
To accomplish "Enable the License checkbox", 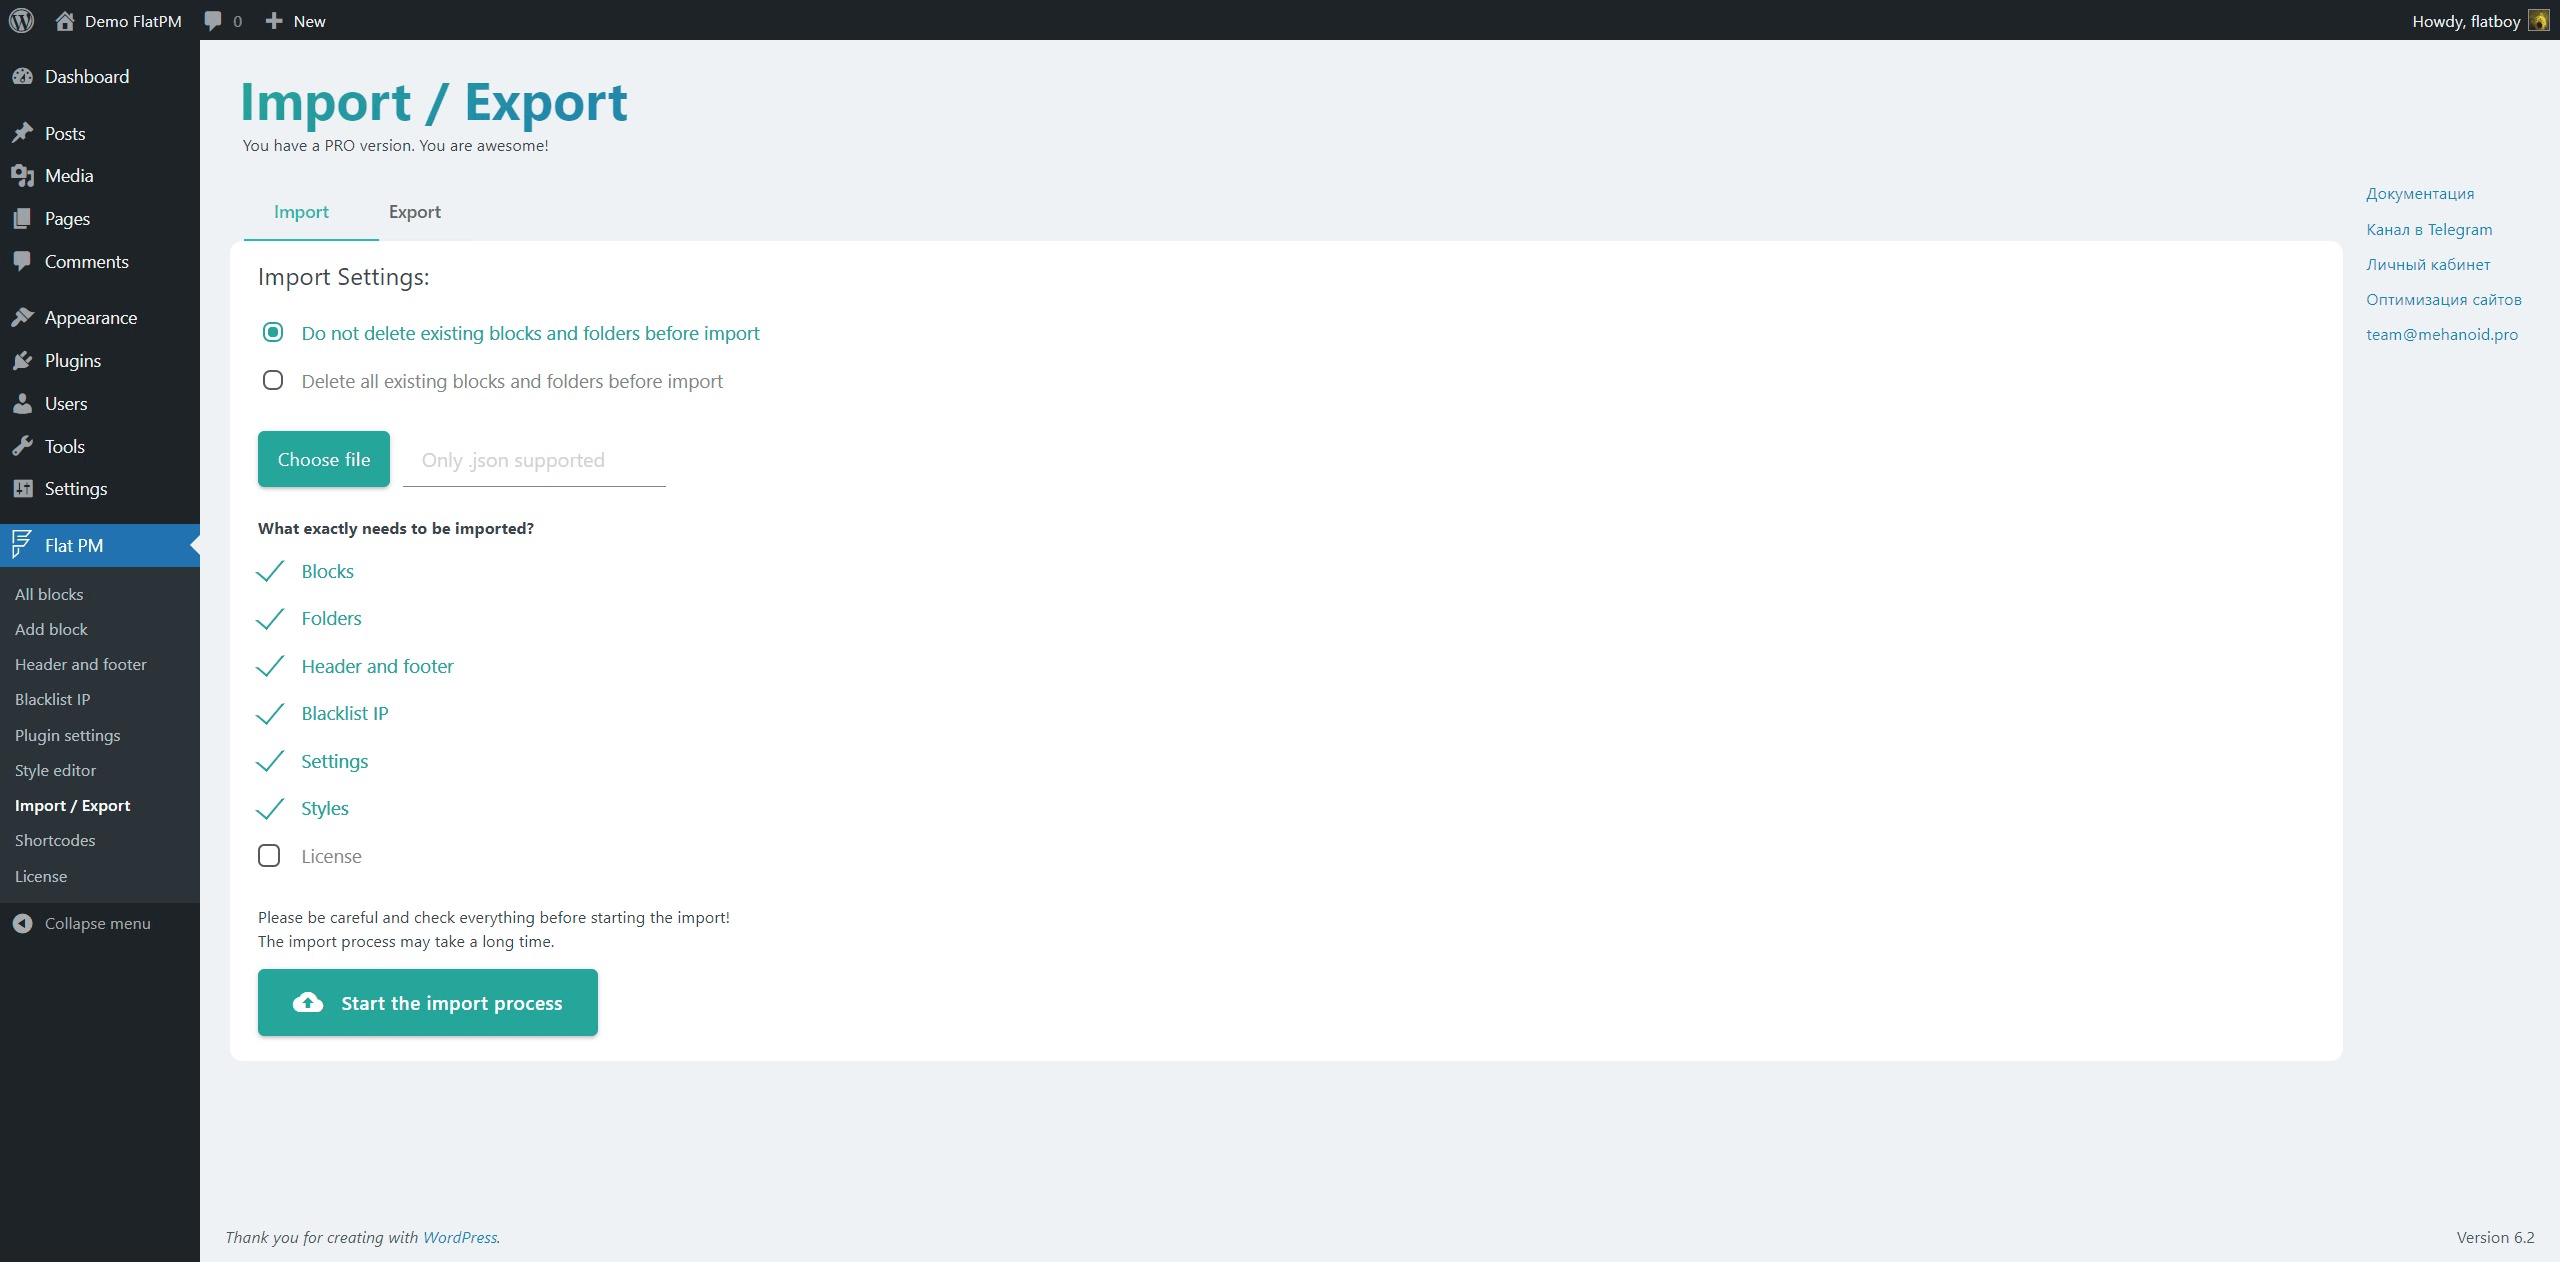I will pyautogui.click(x=269, y=856).
